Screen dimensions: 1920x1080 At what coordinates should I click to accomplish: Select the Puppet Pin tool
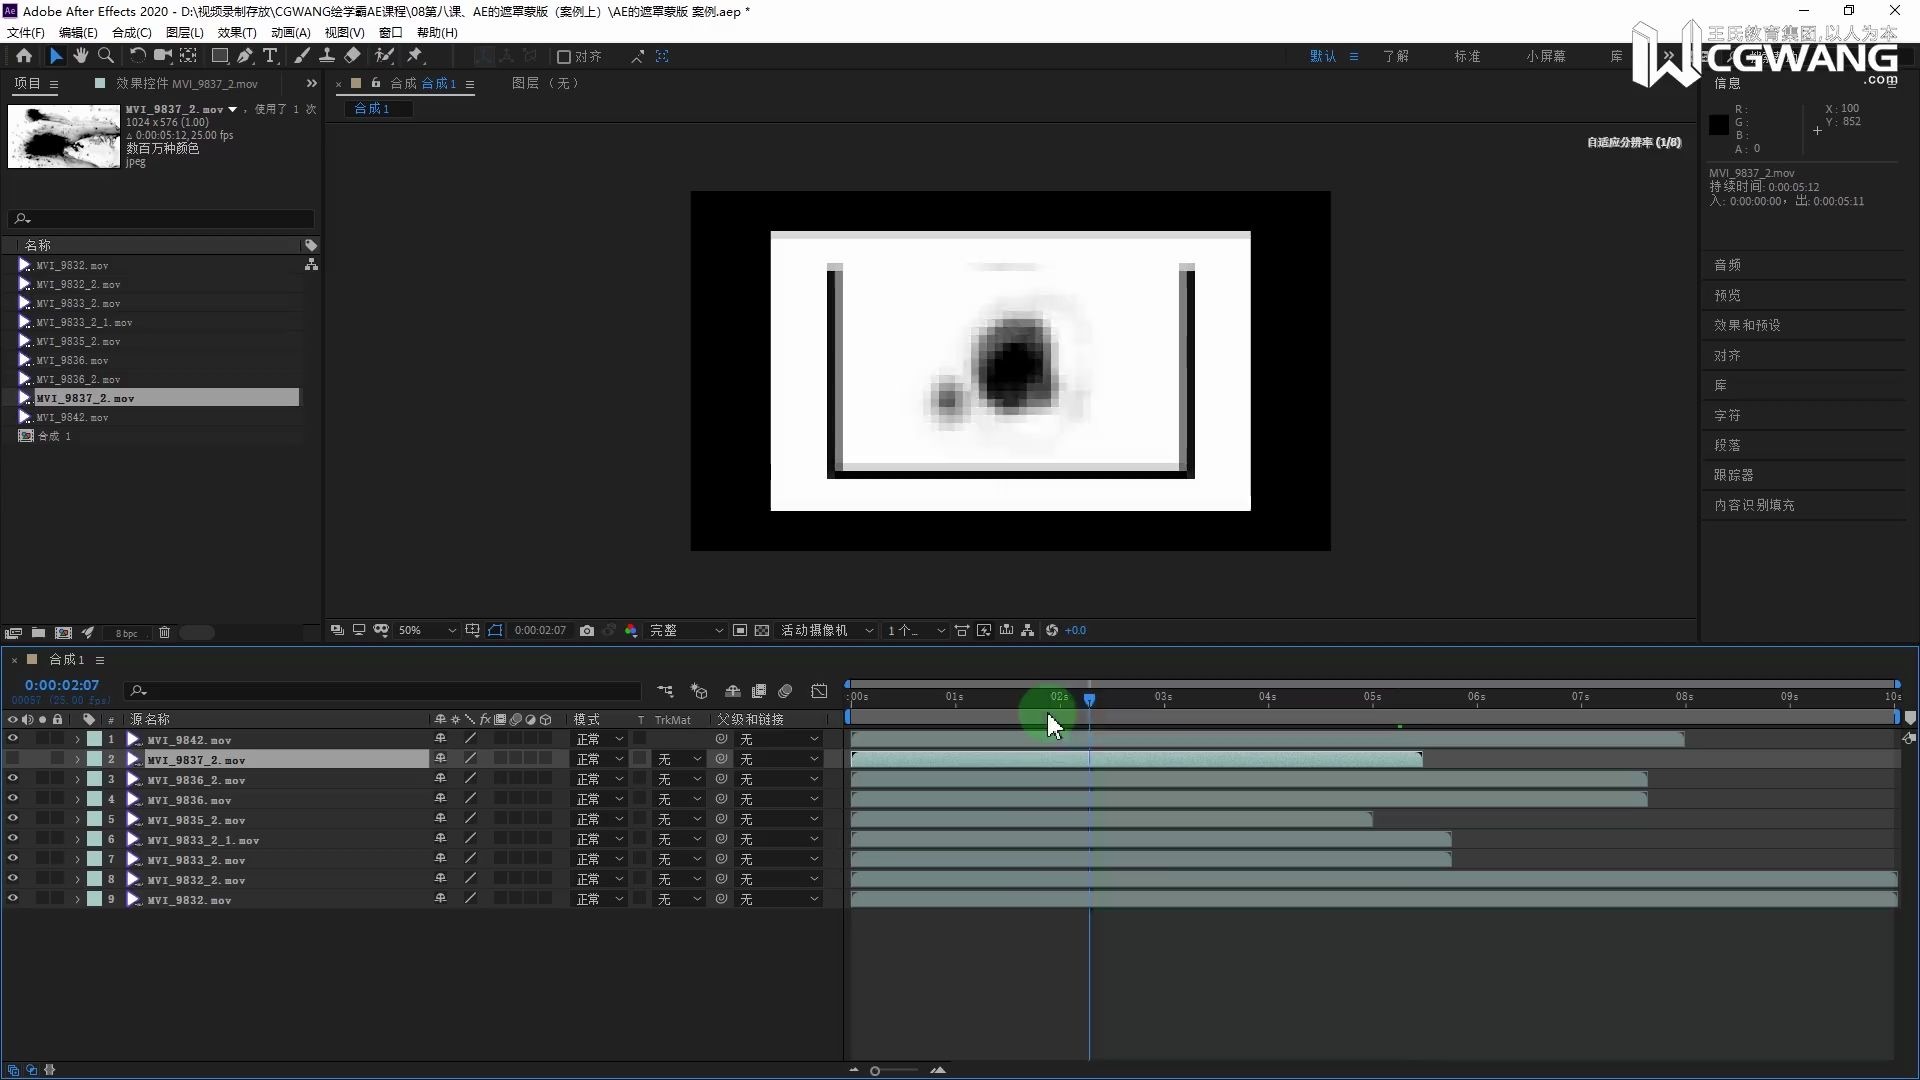coord(414,56)
